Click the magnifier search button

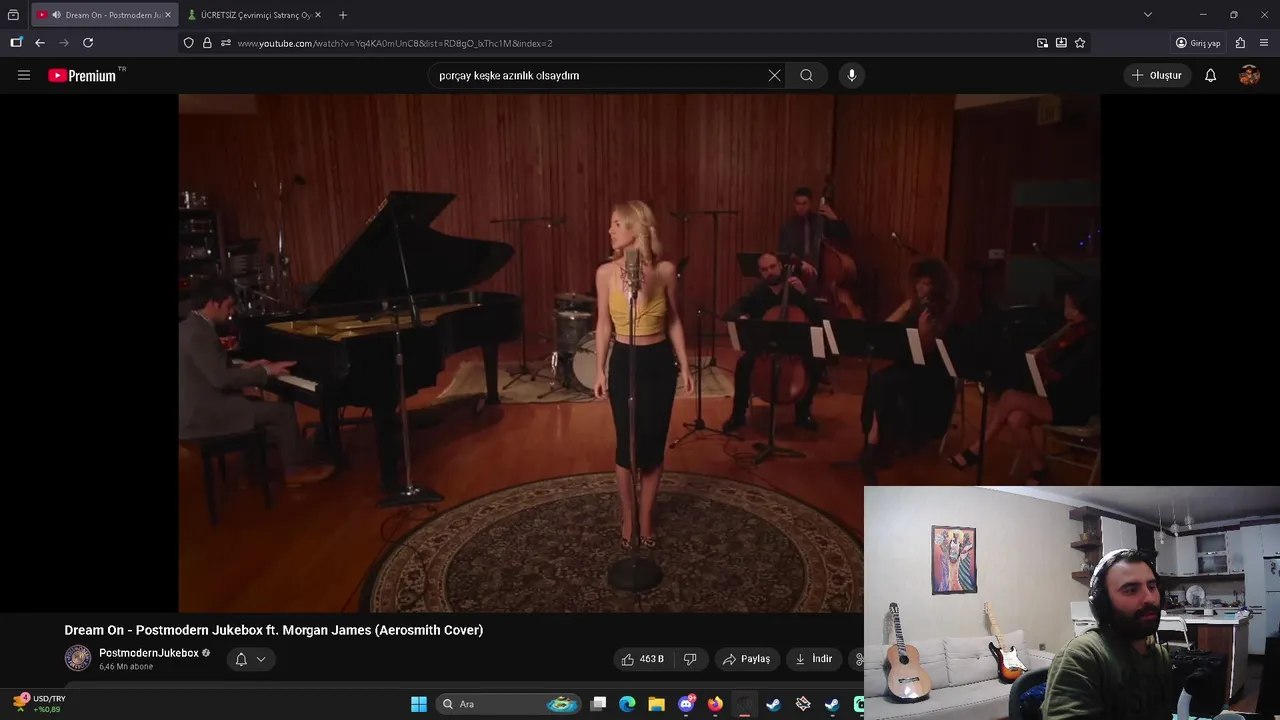806,75
